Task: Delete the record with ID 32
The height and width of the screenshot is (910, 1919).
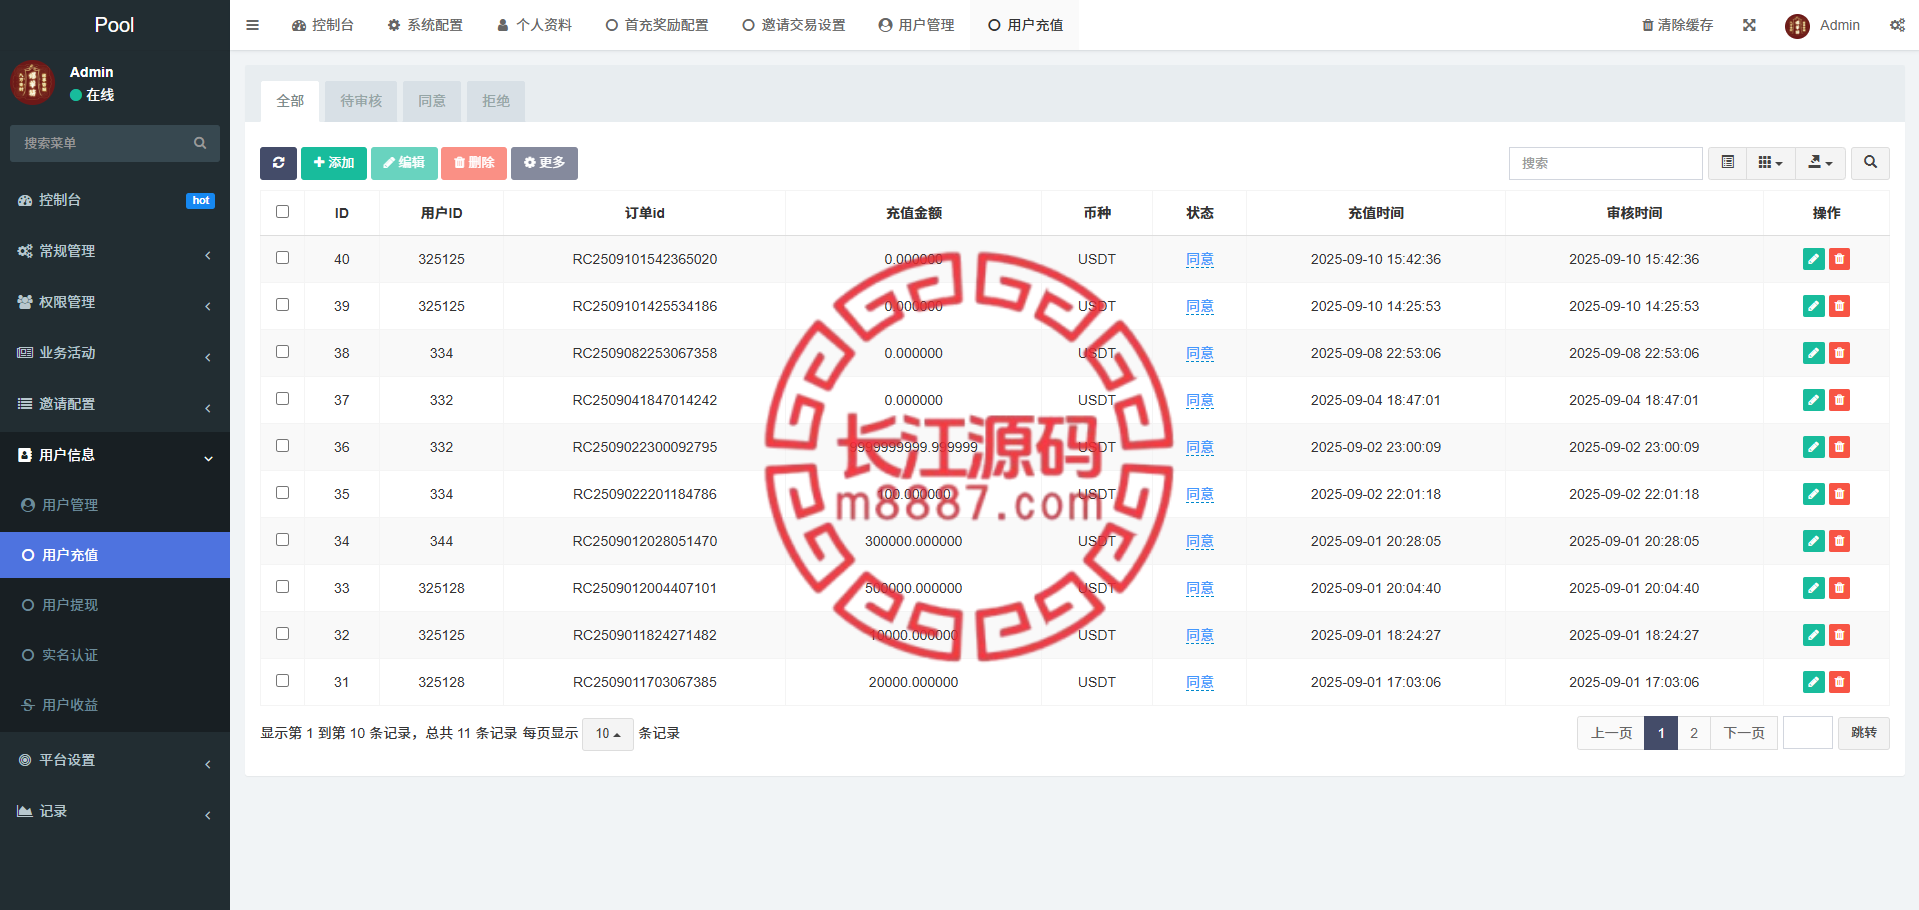Action: tap(1839, 635)
